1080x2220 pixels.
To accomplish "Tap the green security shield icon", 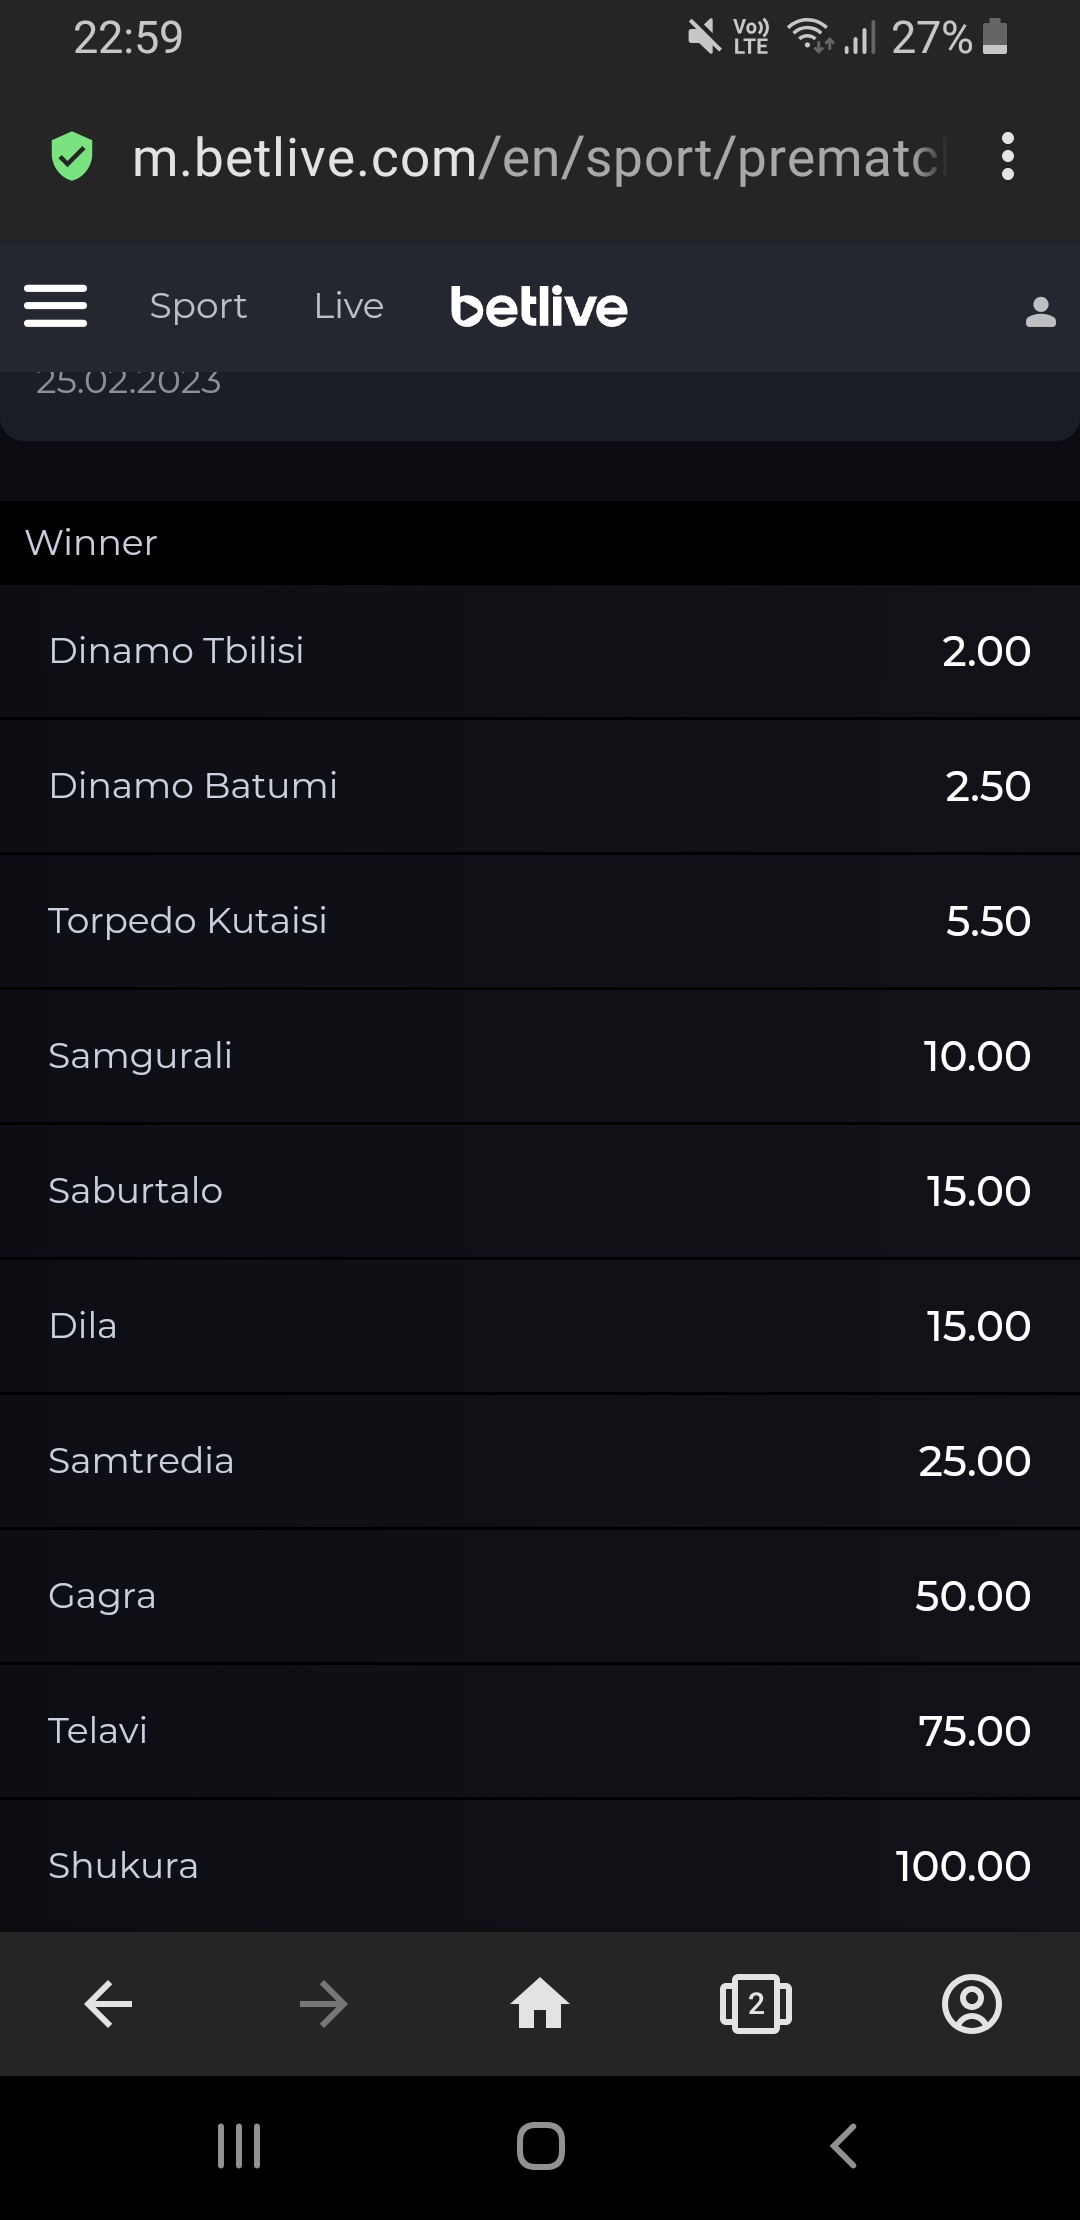I will 72,157.
